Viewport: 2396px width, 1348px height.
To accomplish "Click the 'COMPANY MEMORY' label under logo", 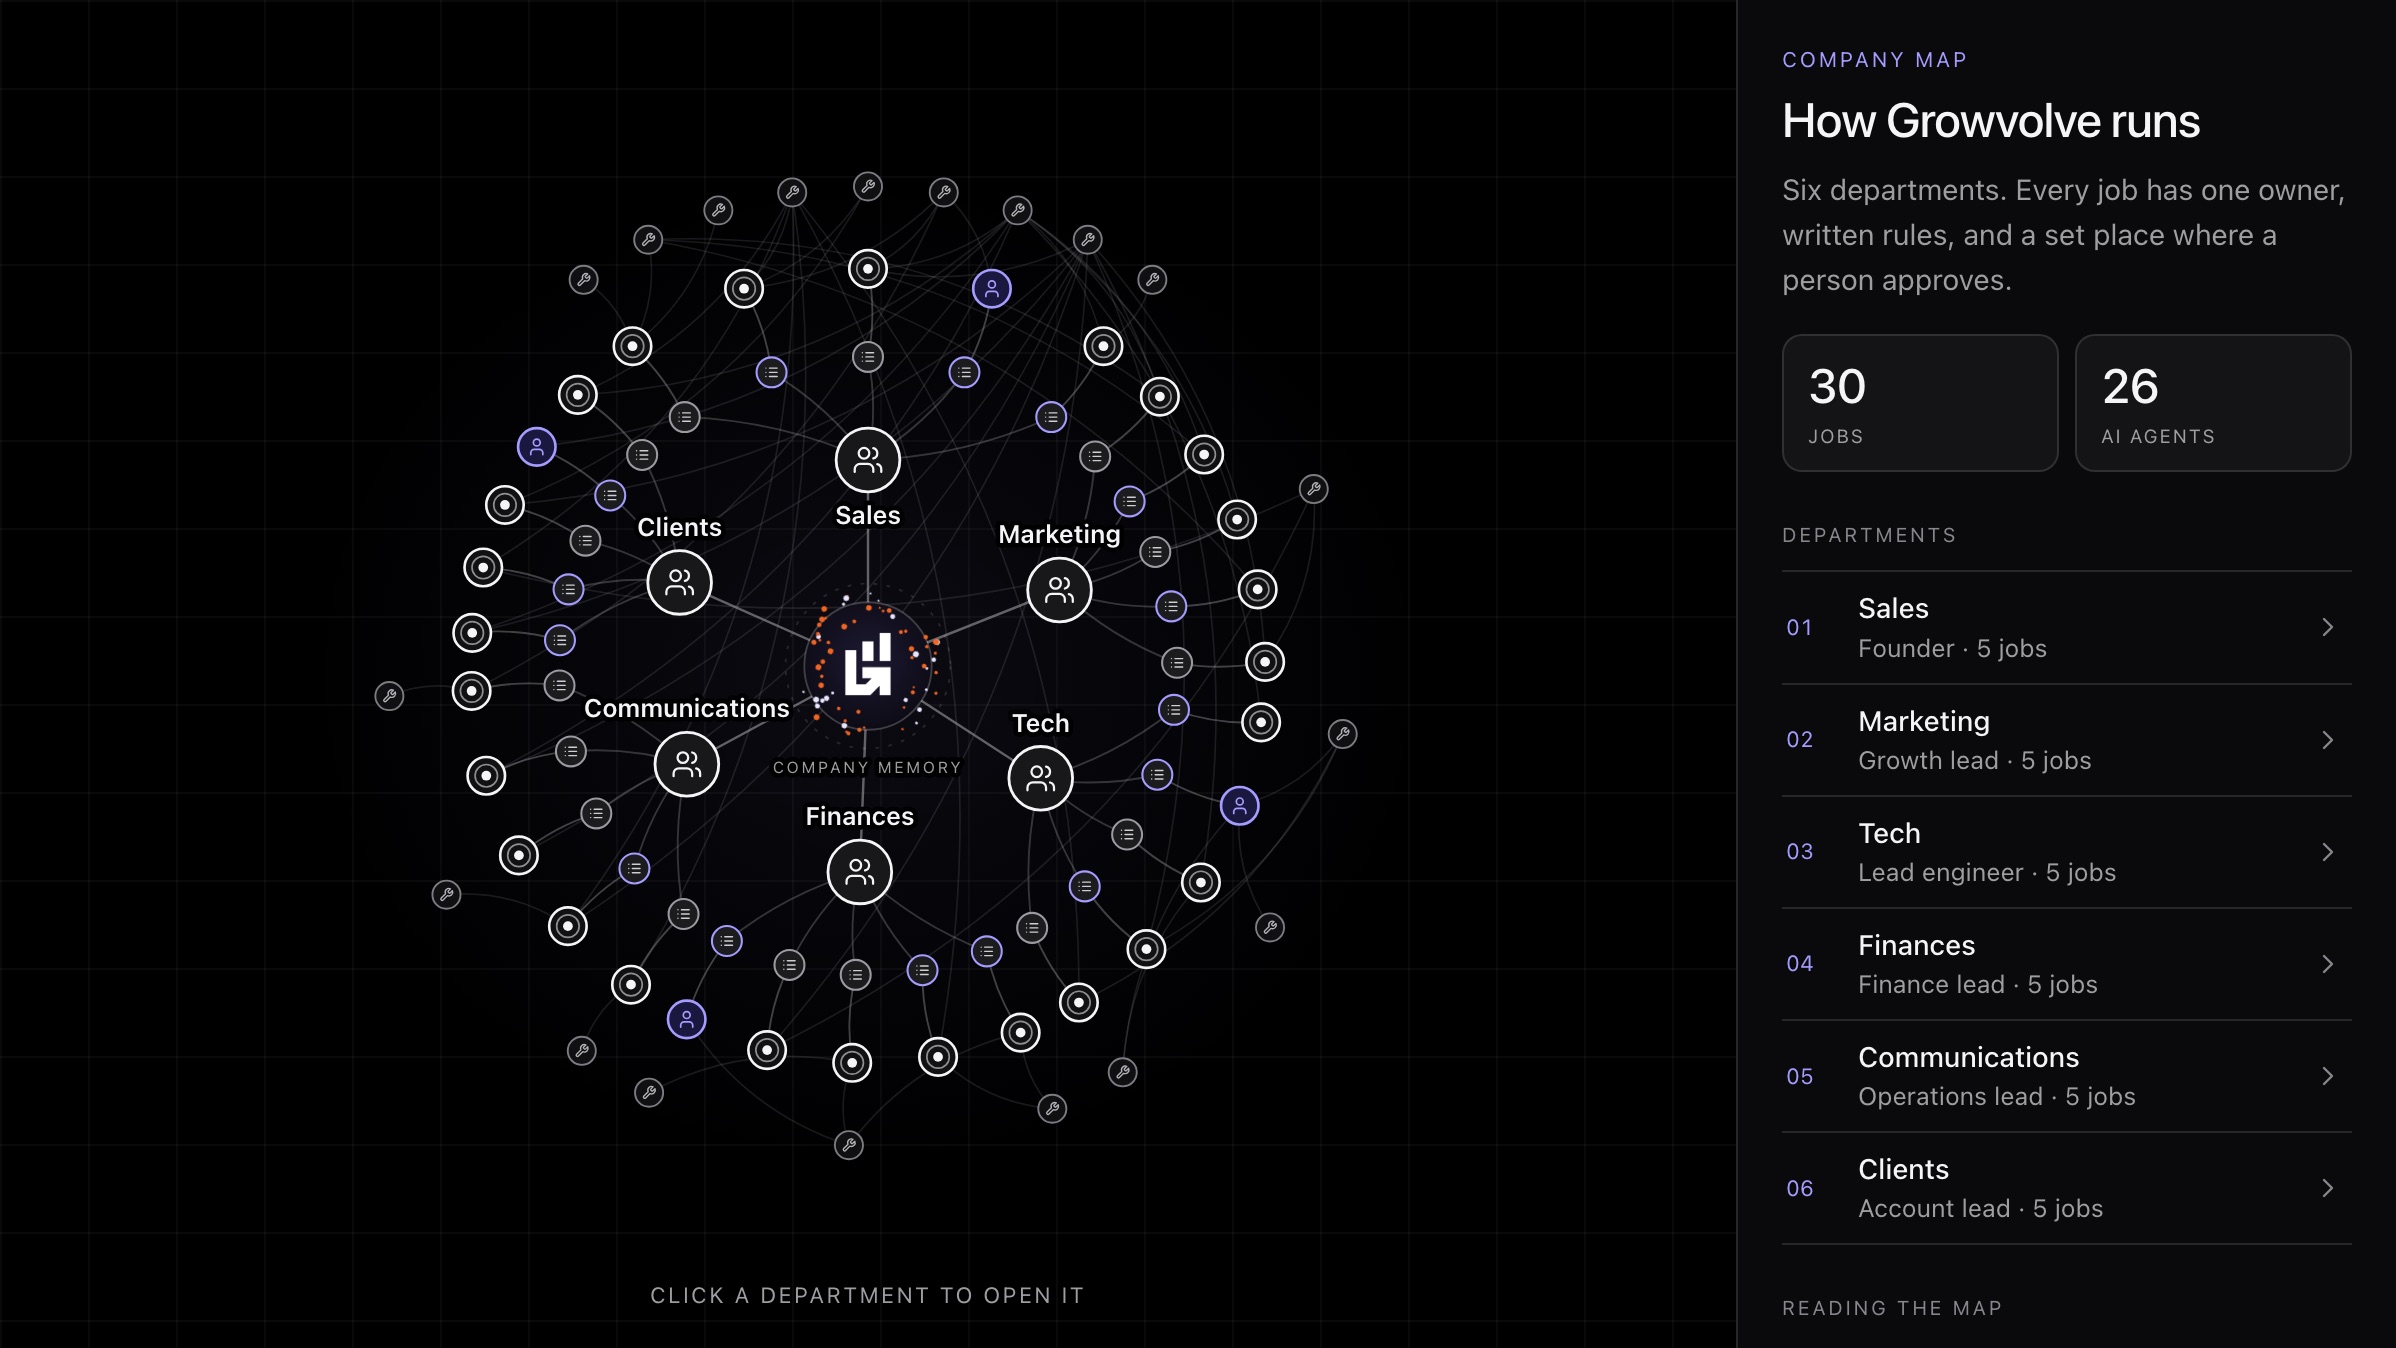I will click(867, 768).
